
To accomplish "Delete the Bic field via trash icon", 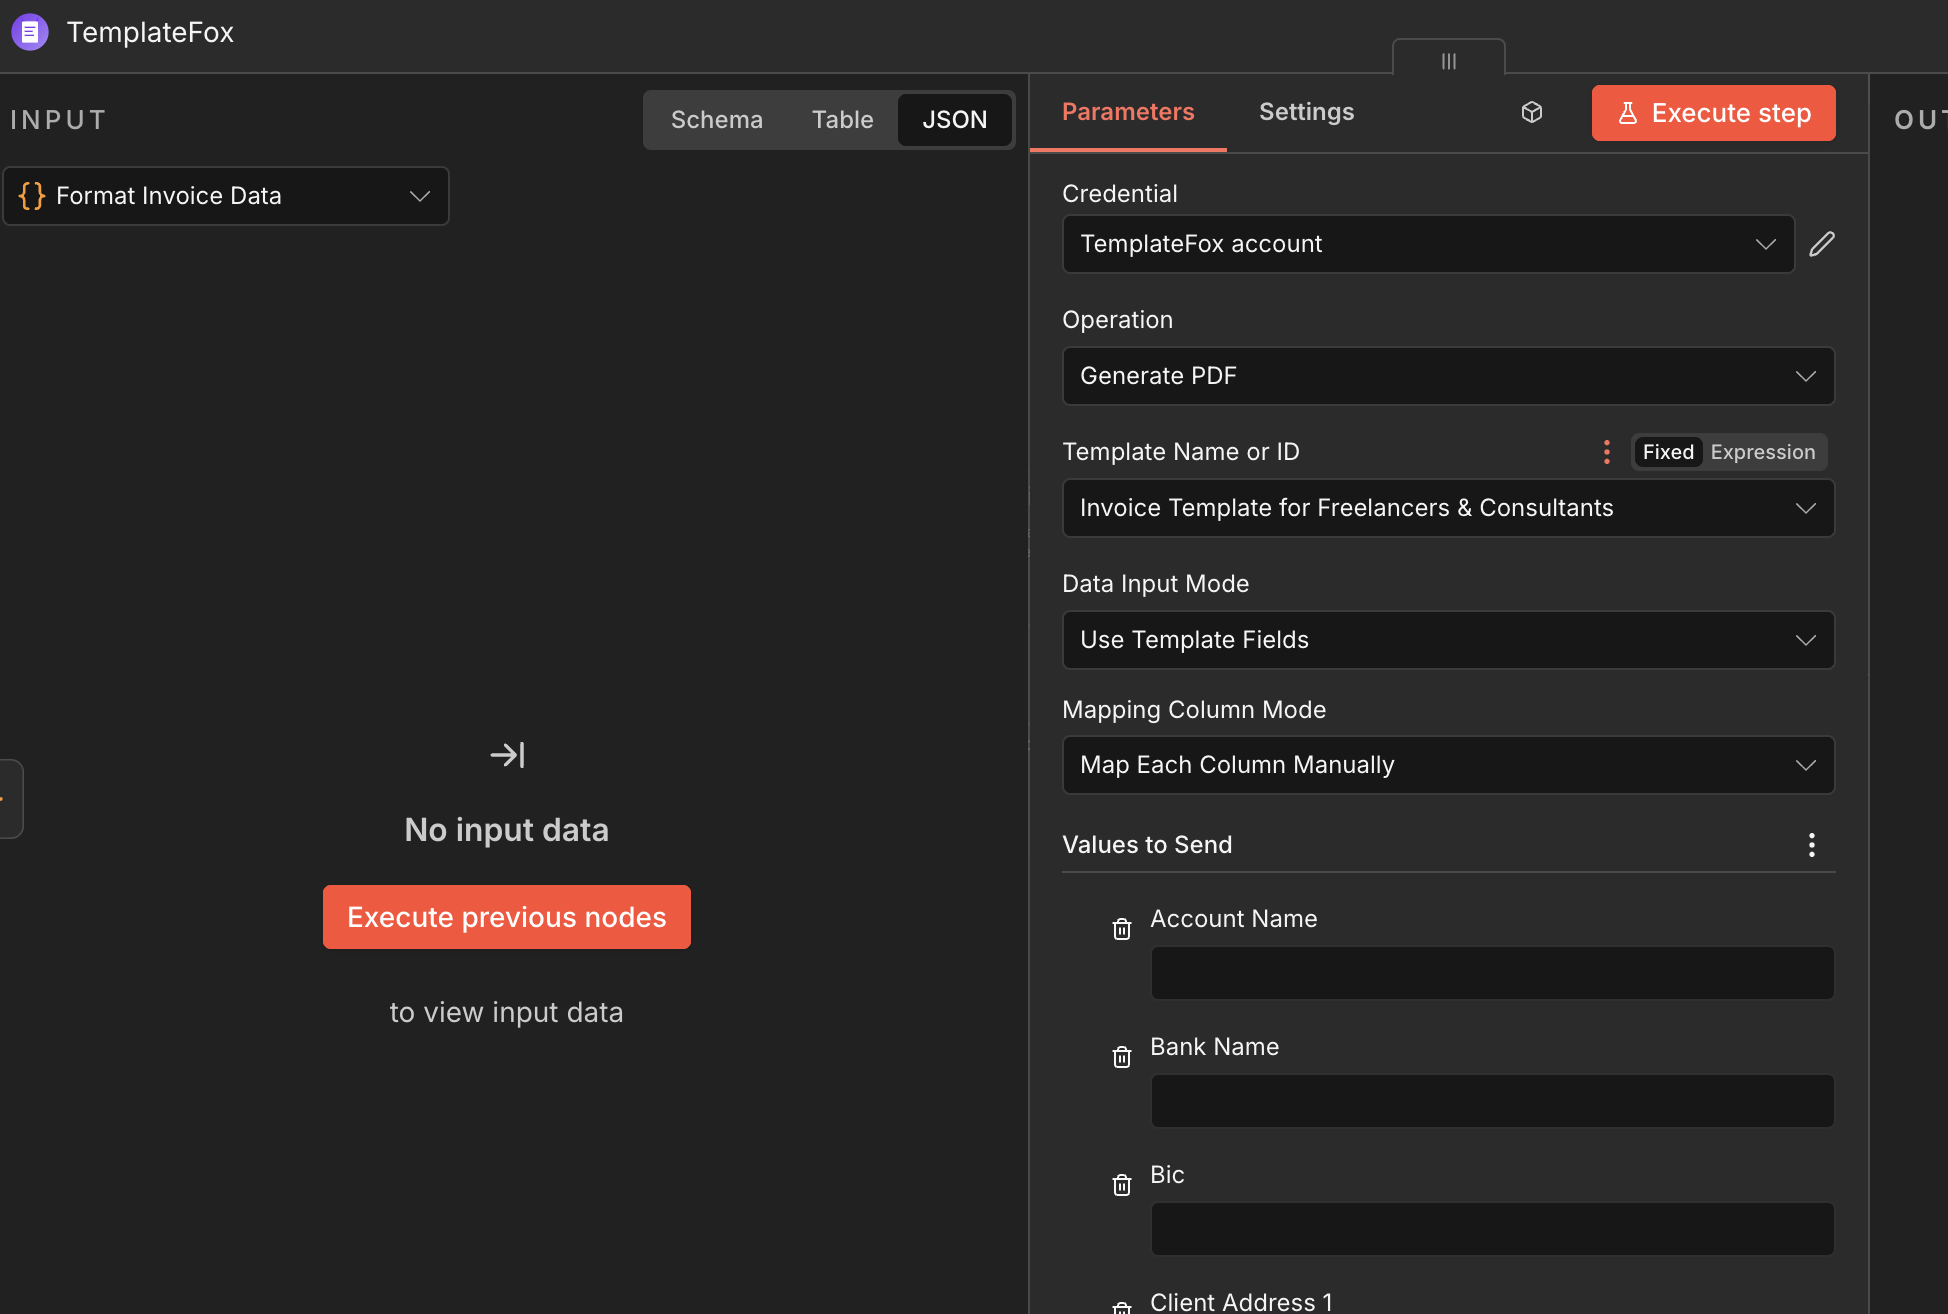I will (x=1122, y=1185).
